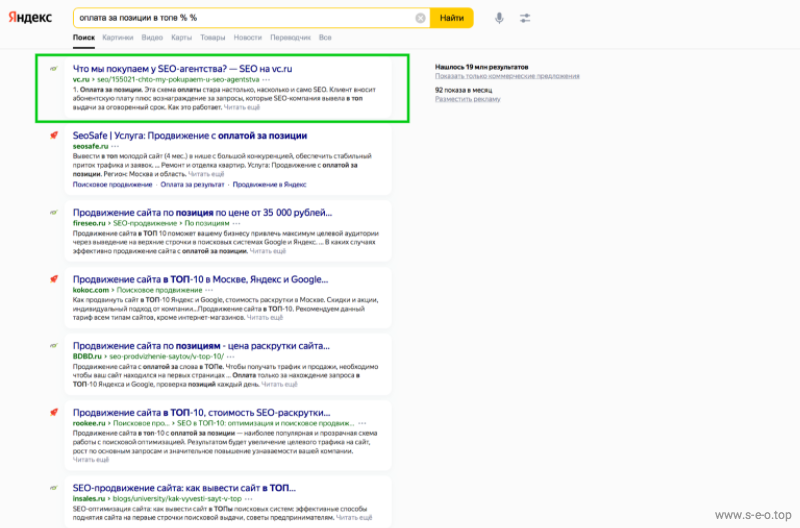Click the favicon beside BDBD.ru result
The width and height of the screenshot is (800, 528).
point(54,345)
